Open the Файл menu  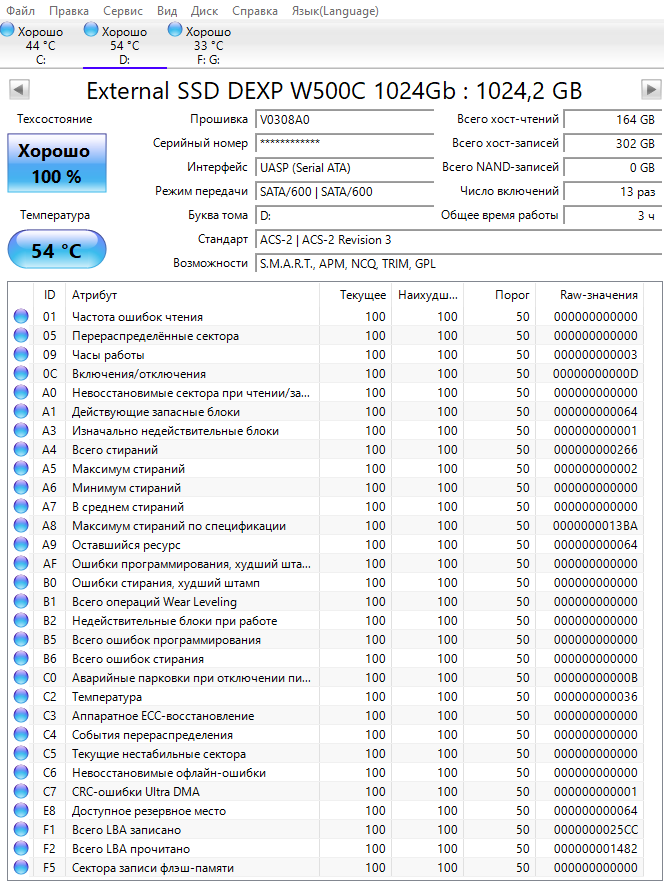tap(20, 11)
